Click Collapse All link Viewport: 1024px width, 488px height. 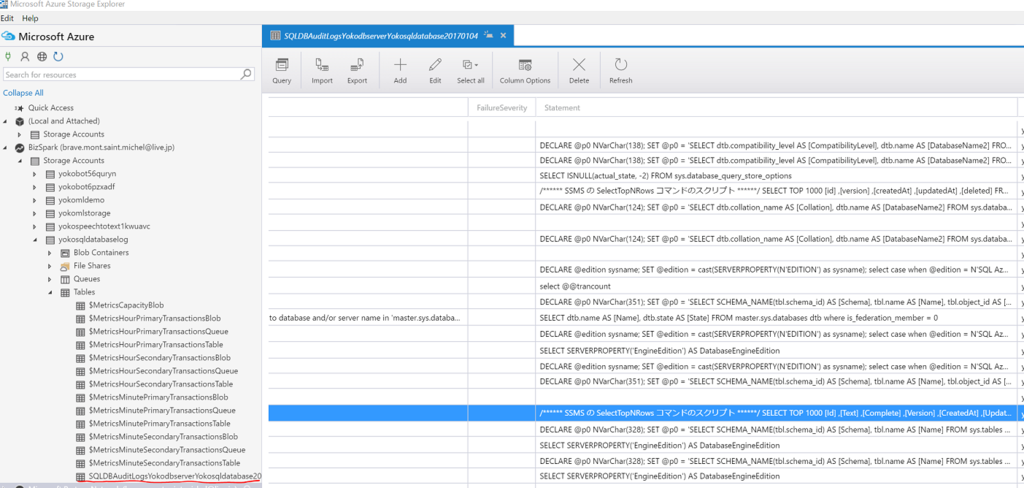pyautogui.click(x=23, y=93)
